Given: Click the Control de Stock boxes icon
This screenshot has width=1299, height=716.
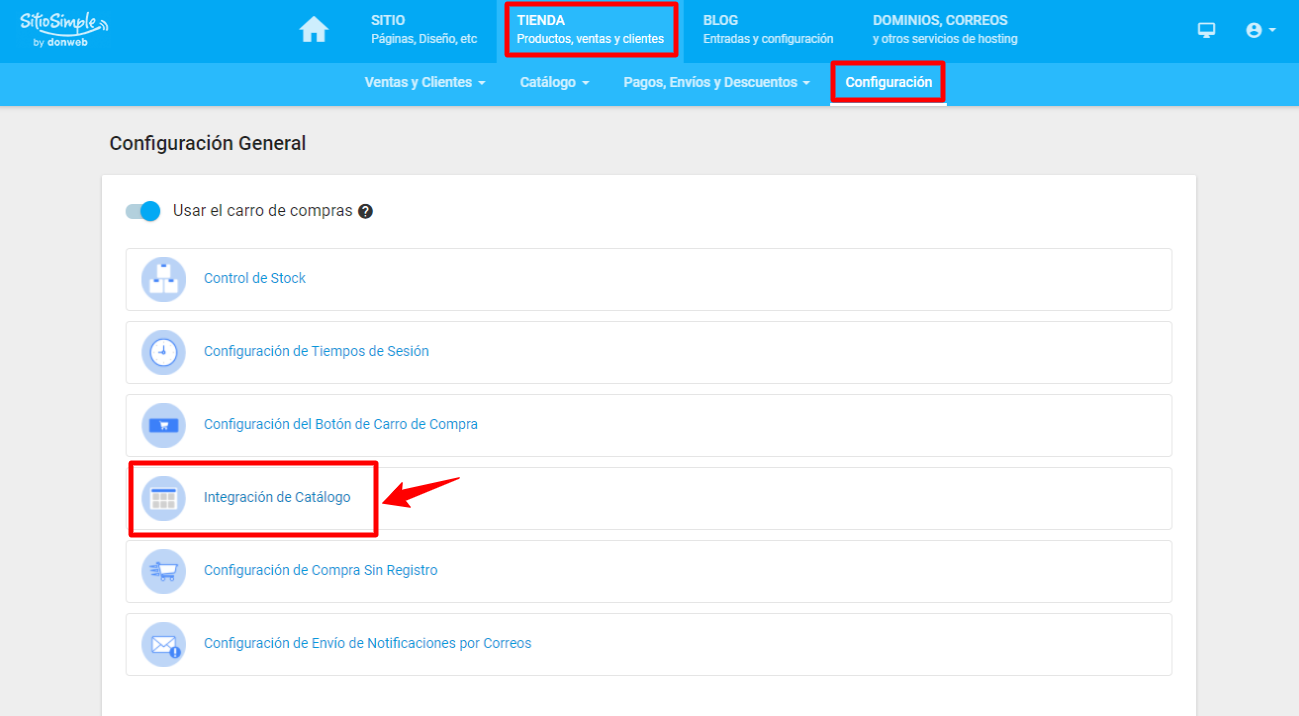Looking at the screenshot, I should [164, 279].
